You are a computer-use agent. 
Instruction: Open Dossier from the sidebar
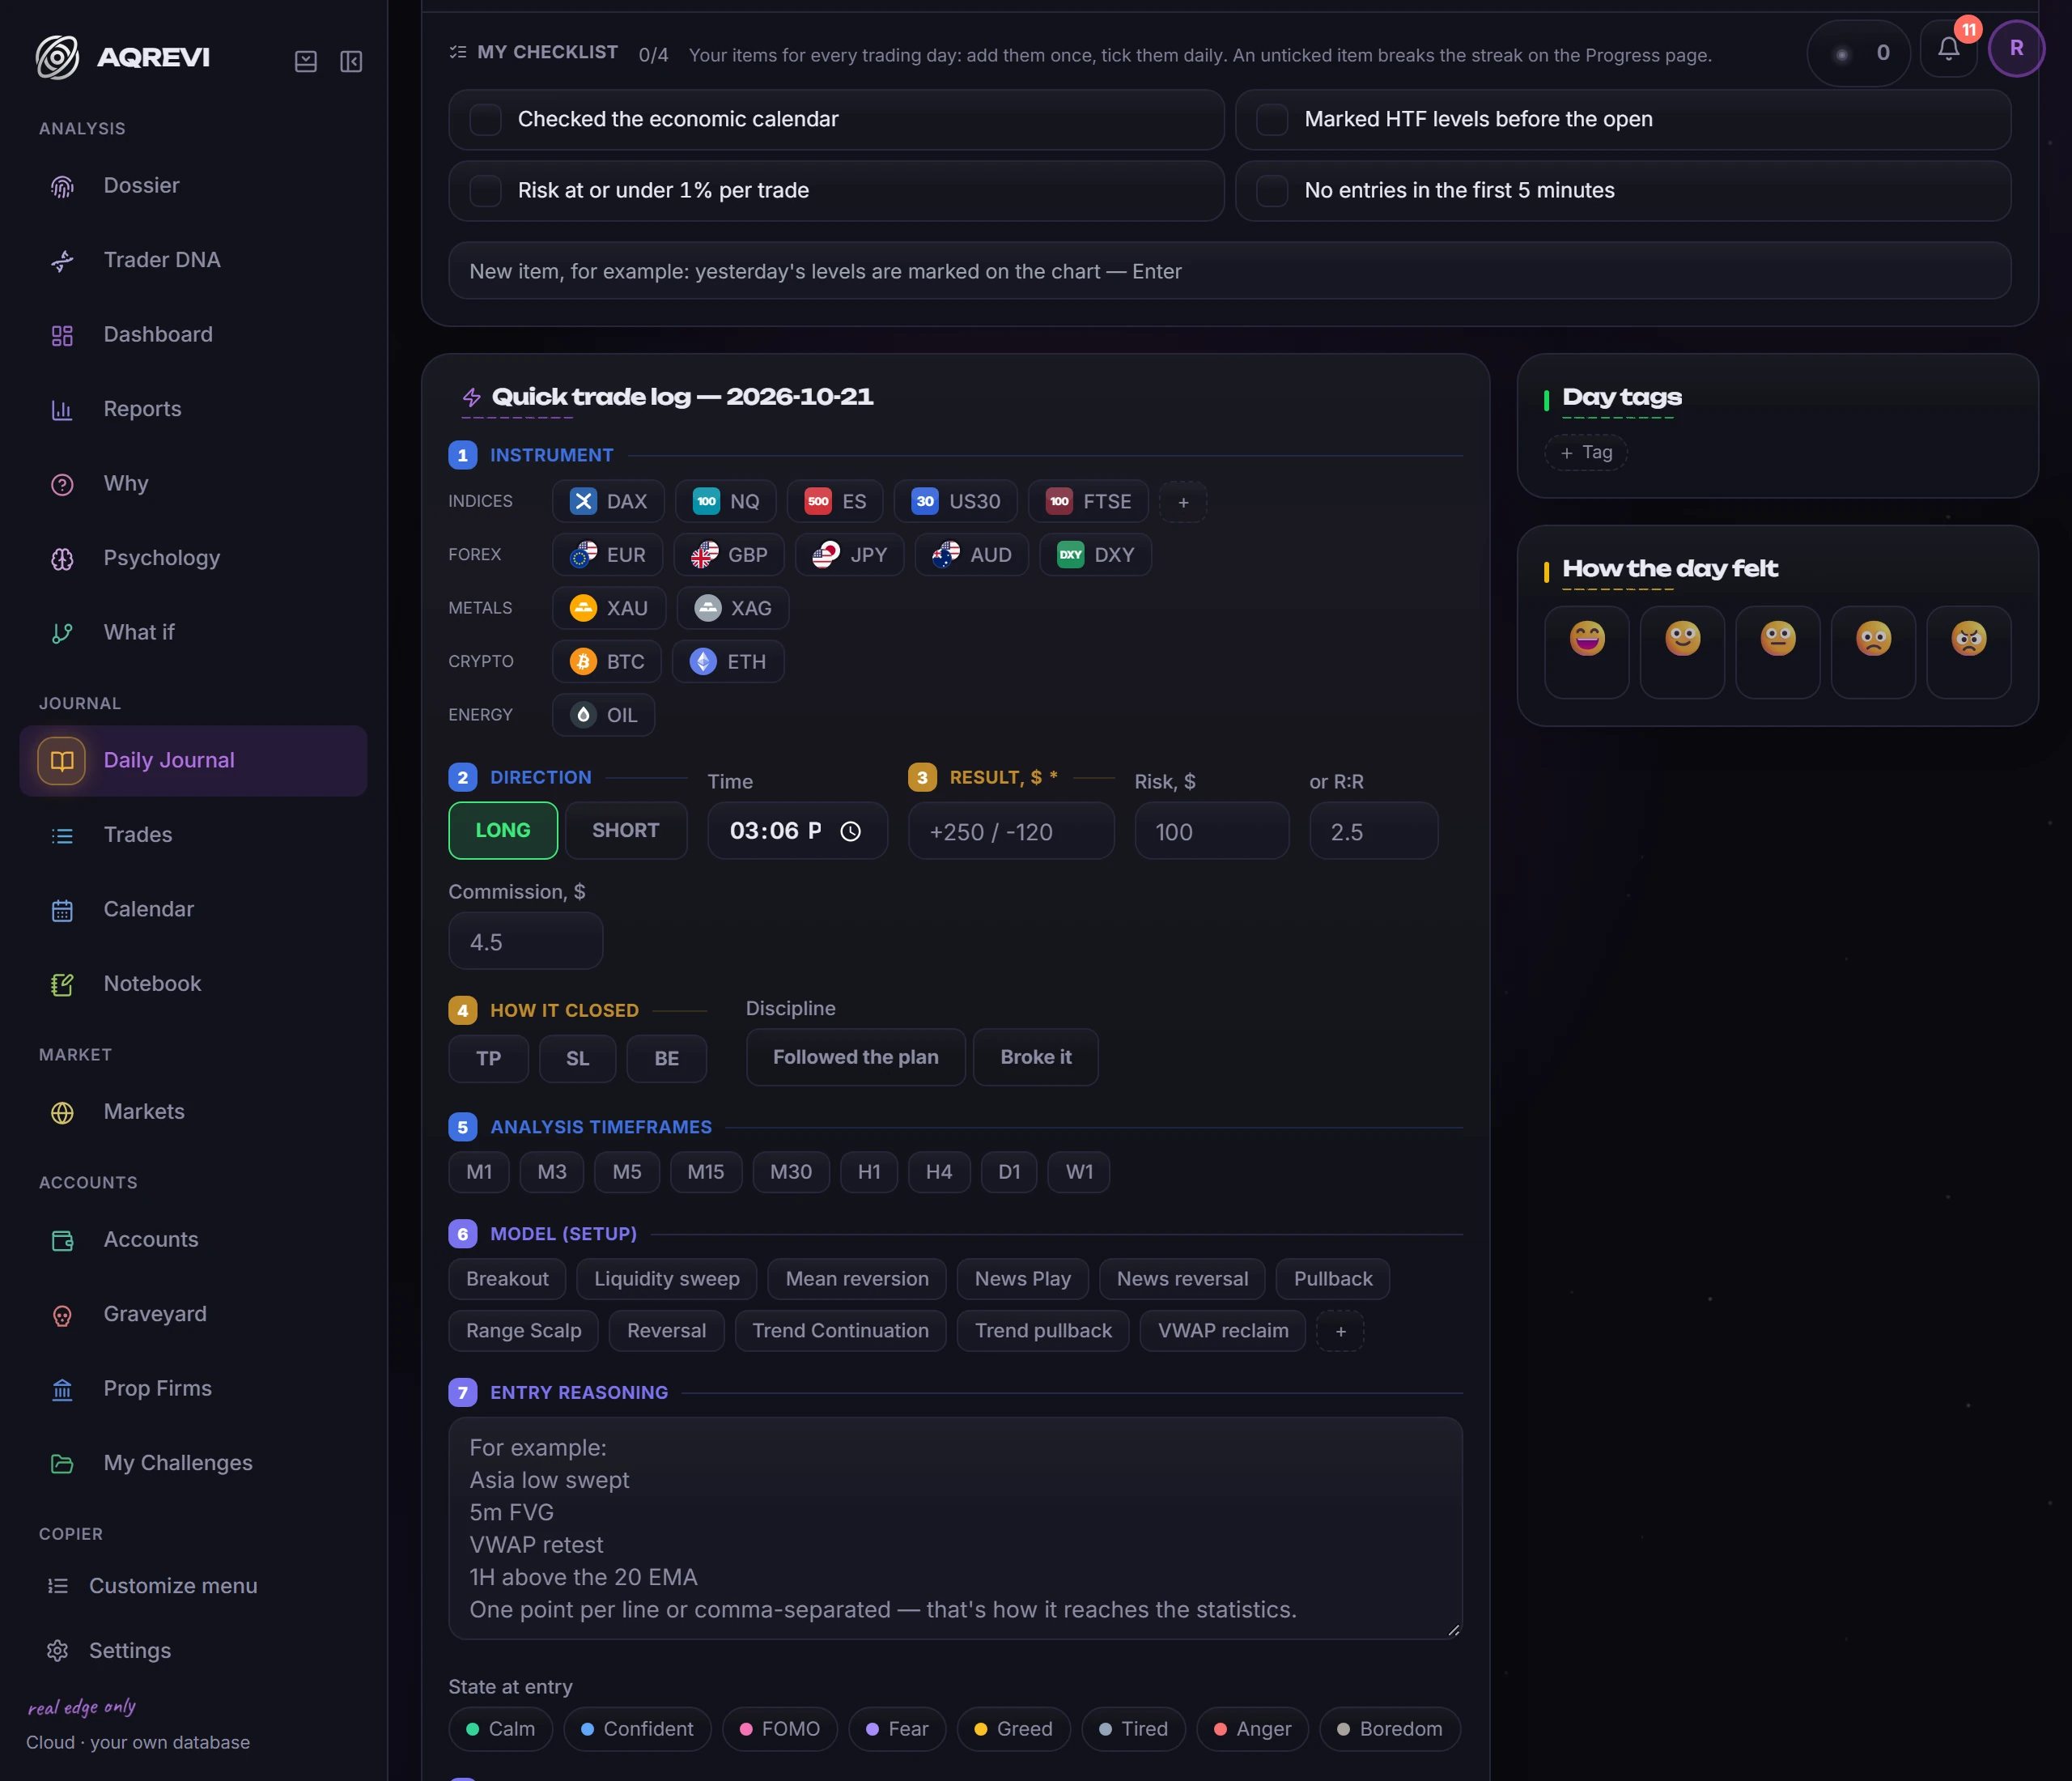coord(193,186)
